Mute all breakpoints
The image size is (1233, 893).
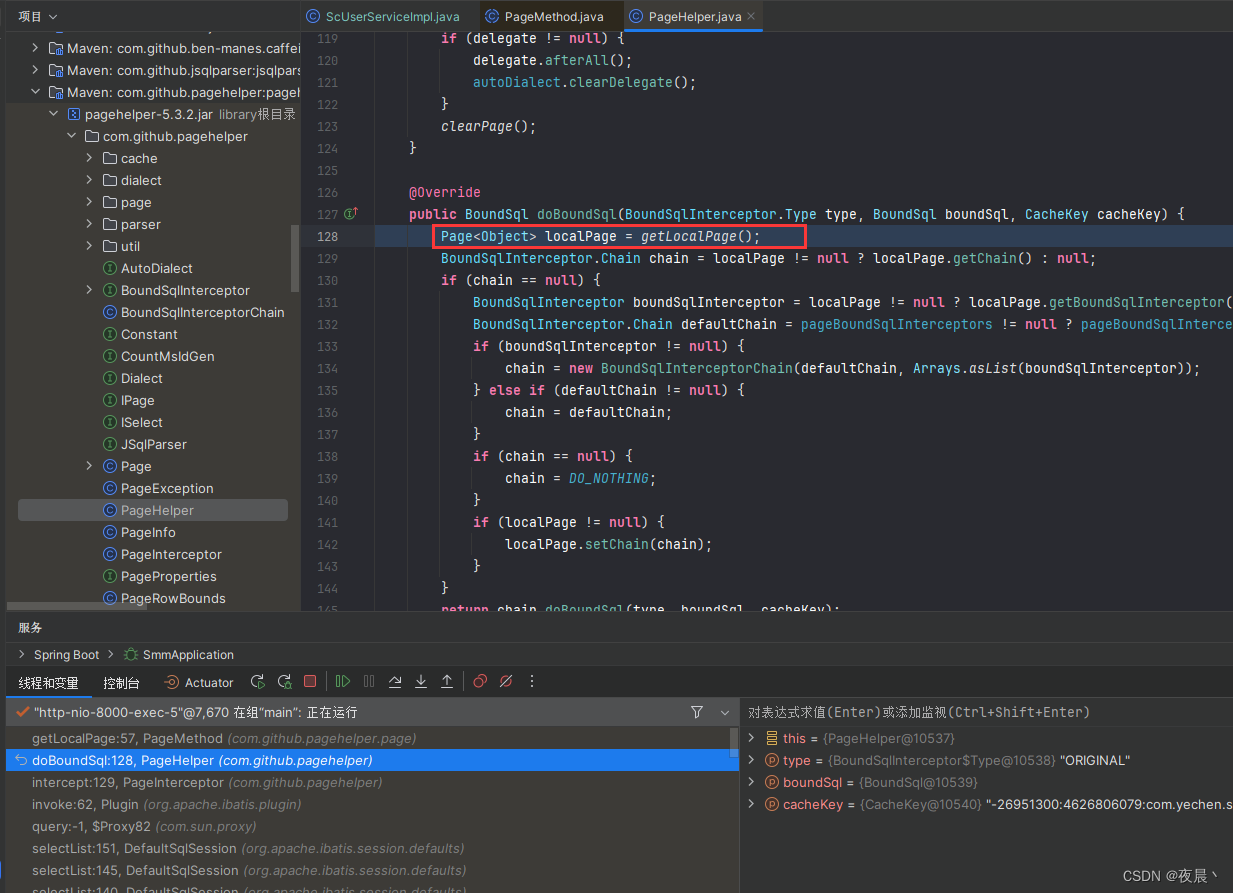(x=506, y=682)
